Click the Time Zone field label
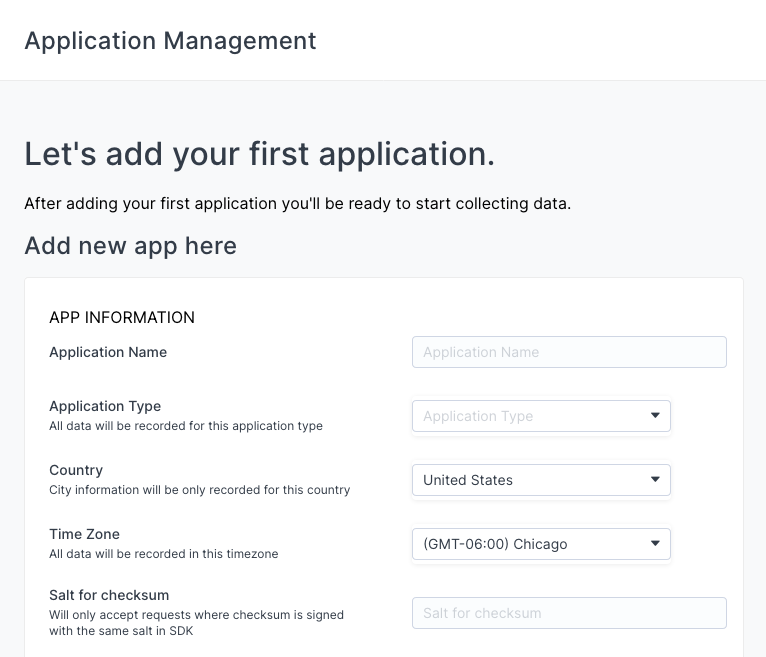This screenshot has height=657, width=766. [x=84, y=534]
